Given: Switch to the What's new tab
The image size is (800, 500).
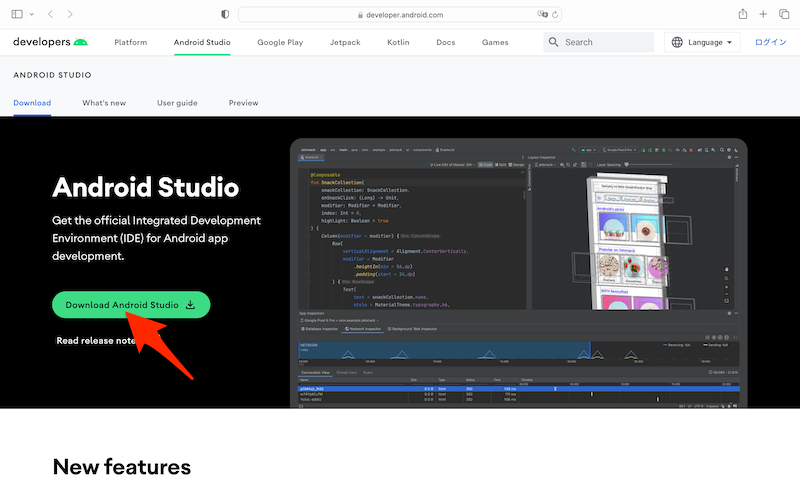Looking at the screenshot, I should [104, 103].
